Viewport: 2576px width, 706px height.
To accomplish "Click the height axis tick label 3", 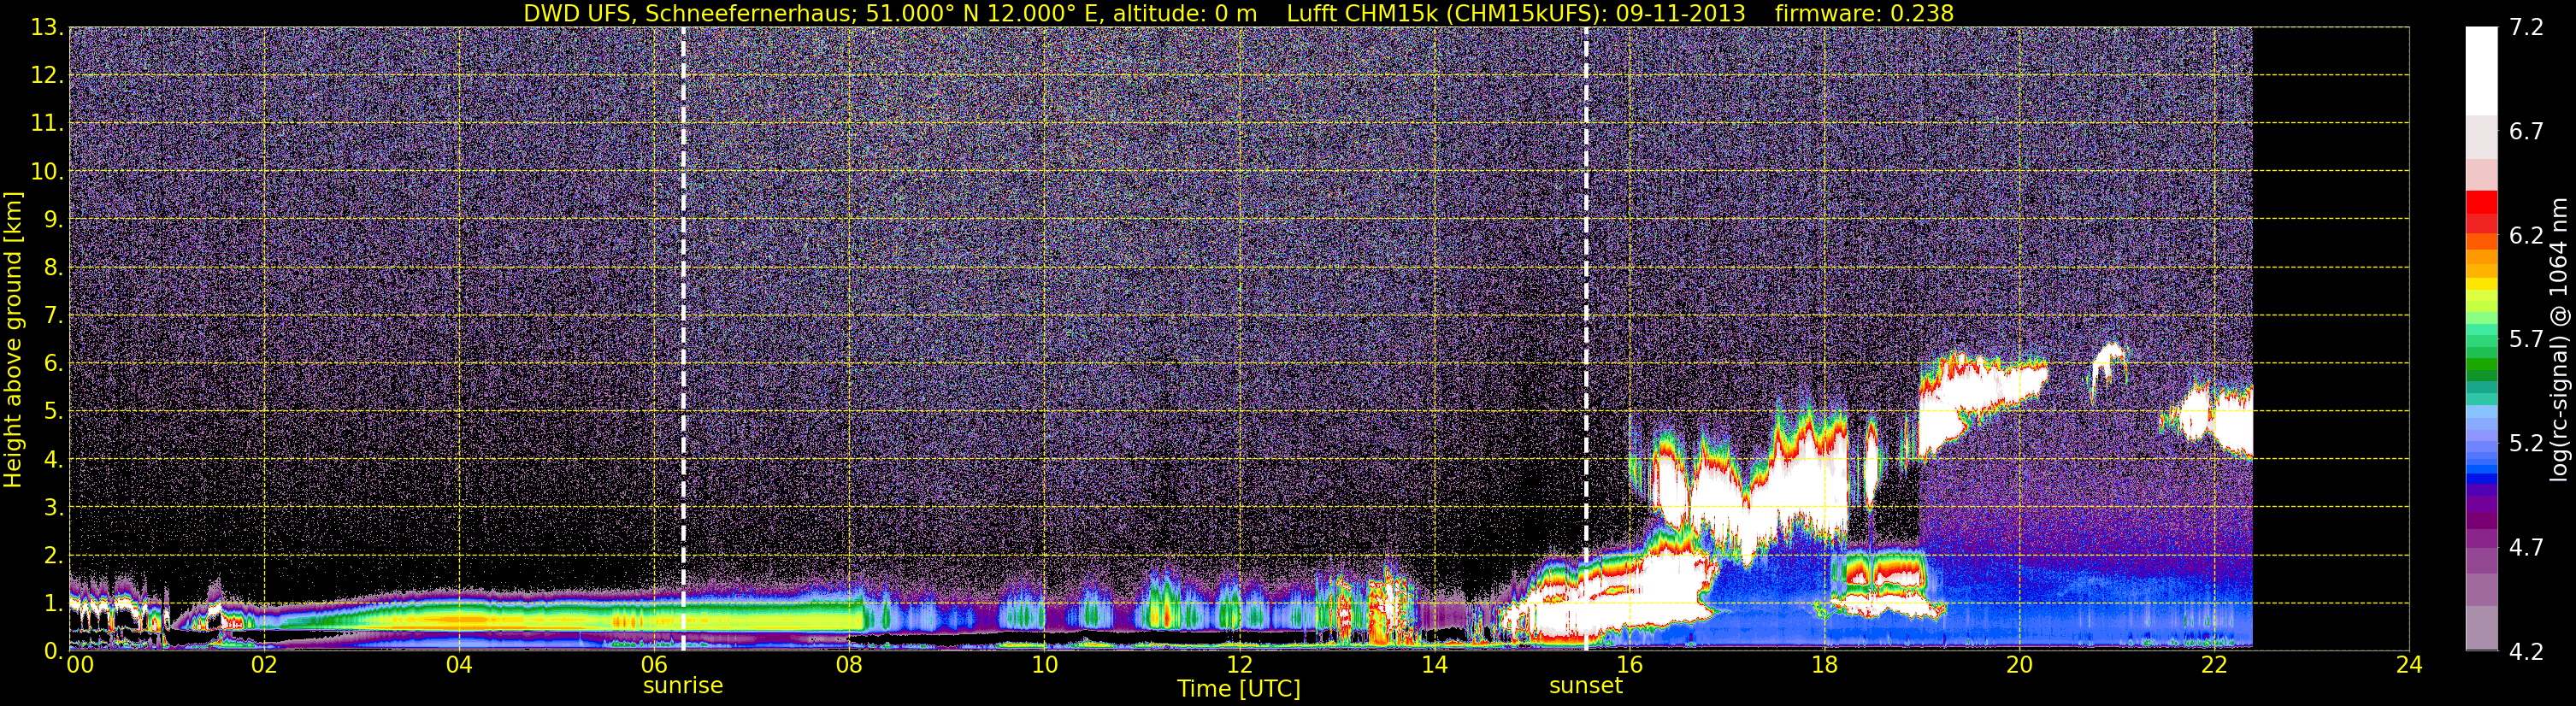I will pos(52,508).
